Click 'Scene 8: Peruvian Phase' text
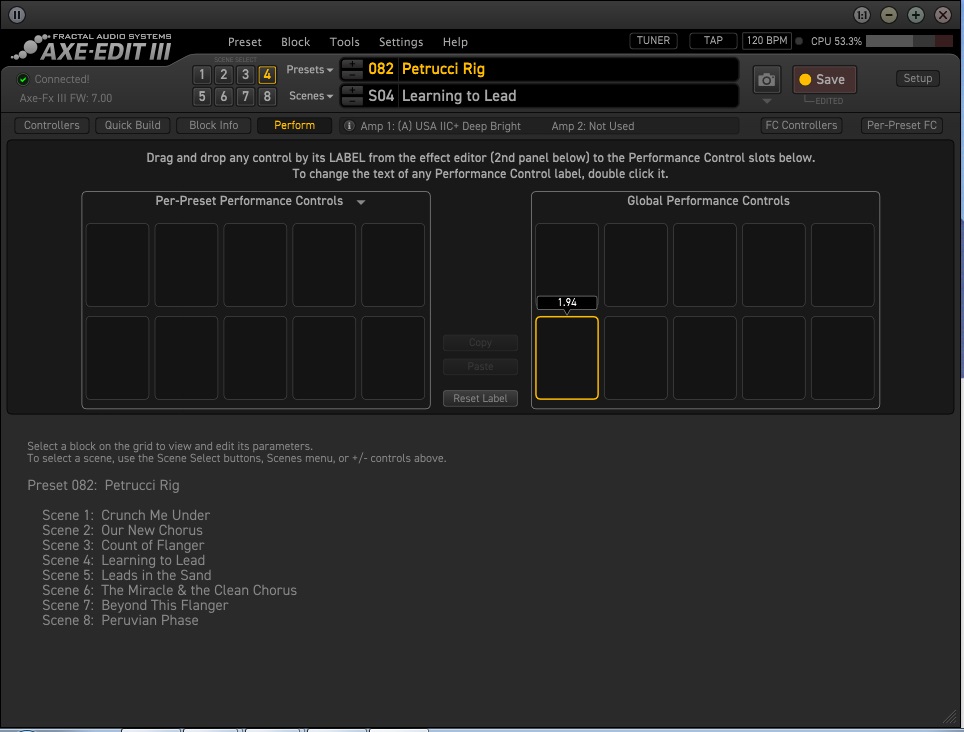 120,621
